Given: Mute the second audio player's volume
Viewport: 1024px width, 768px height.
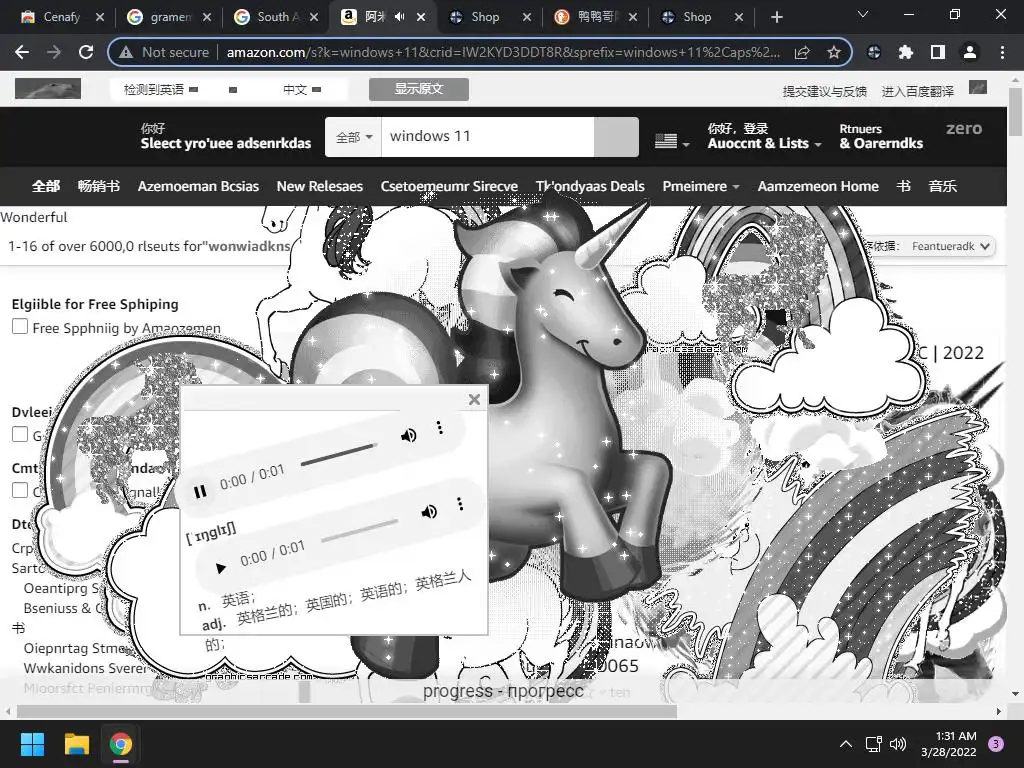Looking at the screenshot, I should point(429,511).
